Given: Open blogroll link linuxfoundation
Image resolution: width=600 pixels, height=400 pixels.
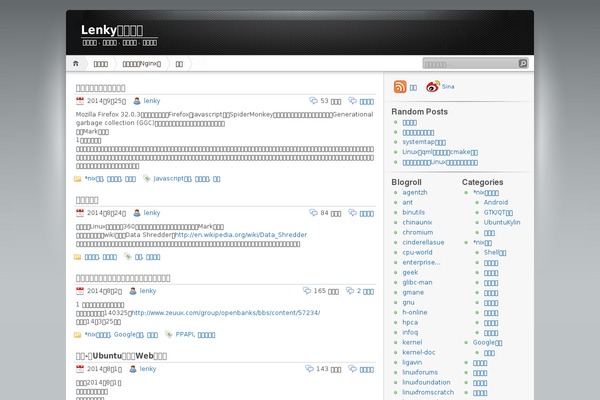Looking at the screenshot, I should tap(426, 382).
